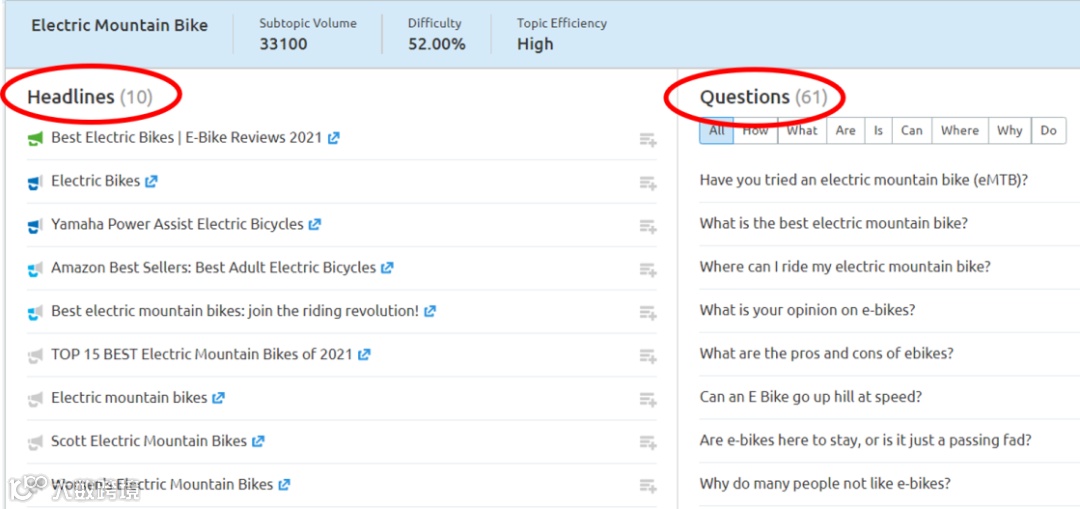Screen dimensions: 1080x509
Task: Open TOP 15 BEST Electric Mountain Bikes headline
Action: pos(202,354)
